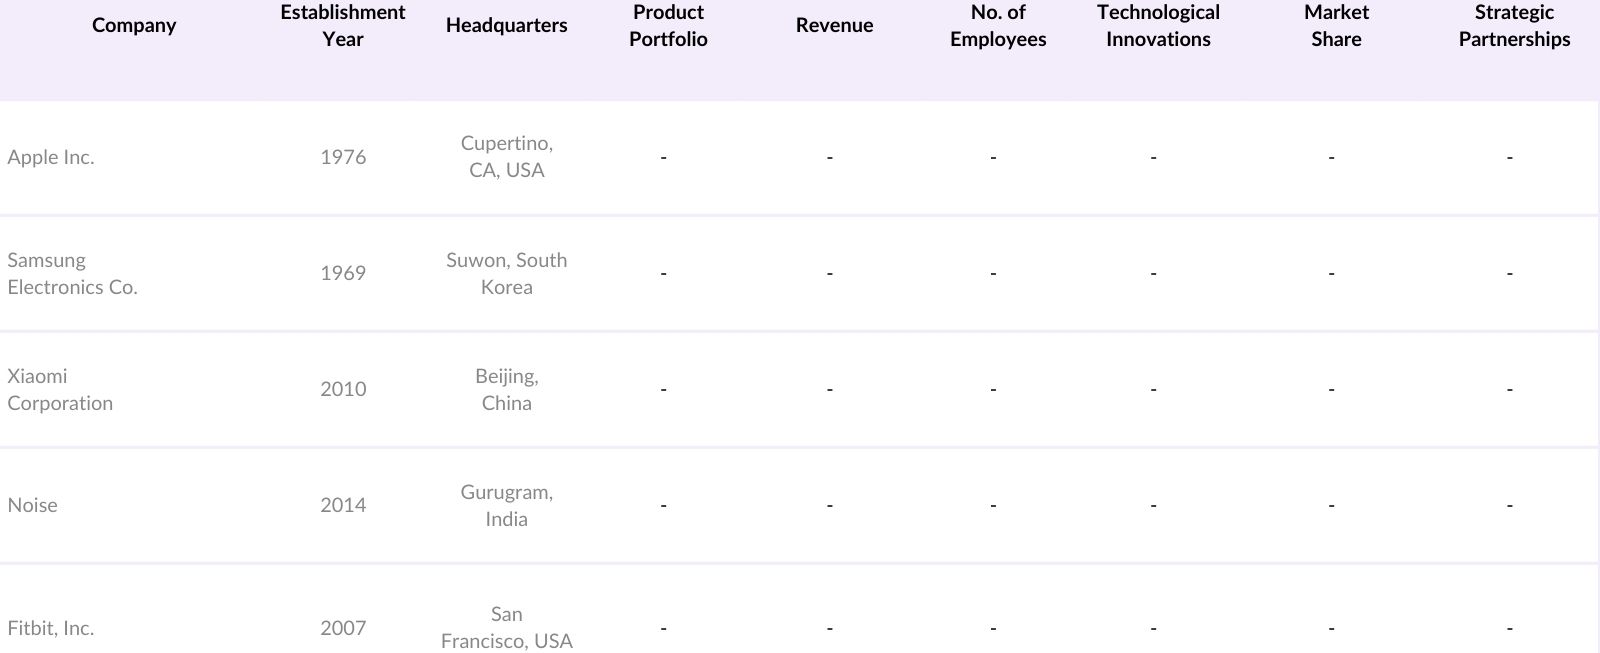
Task: Click the Fitbit, Inc. company name
Action: [51, 628]
